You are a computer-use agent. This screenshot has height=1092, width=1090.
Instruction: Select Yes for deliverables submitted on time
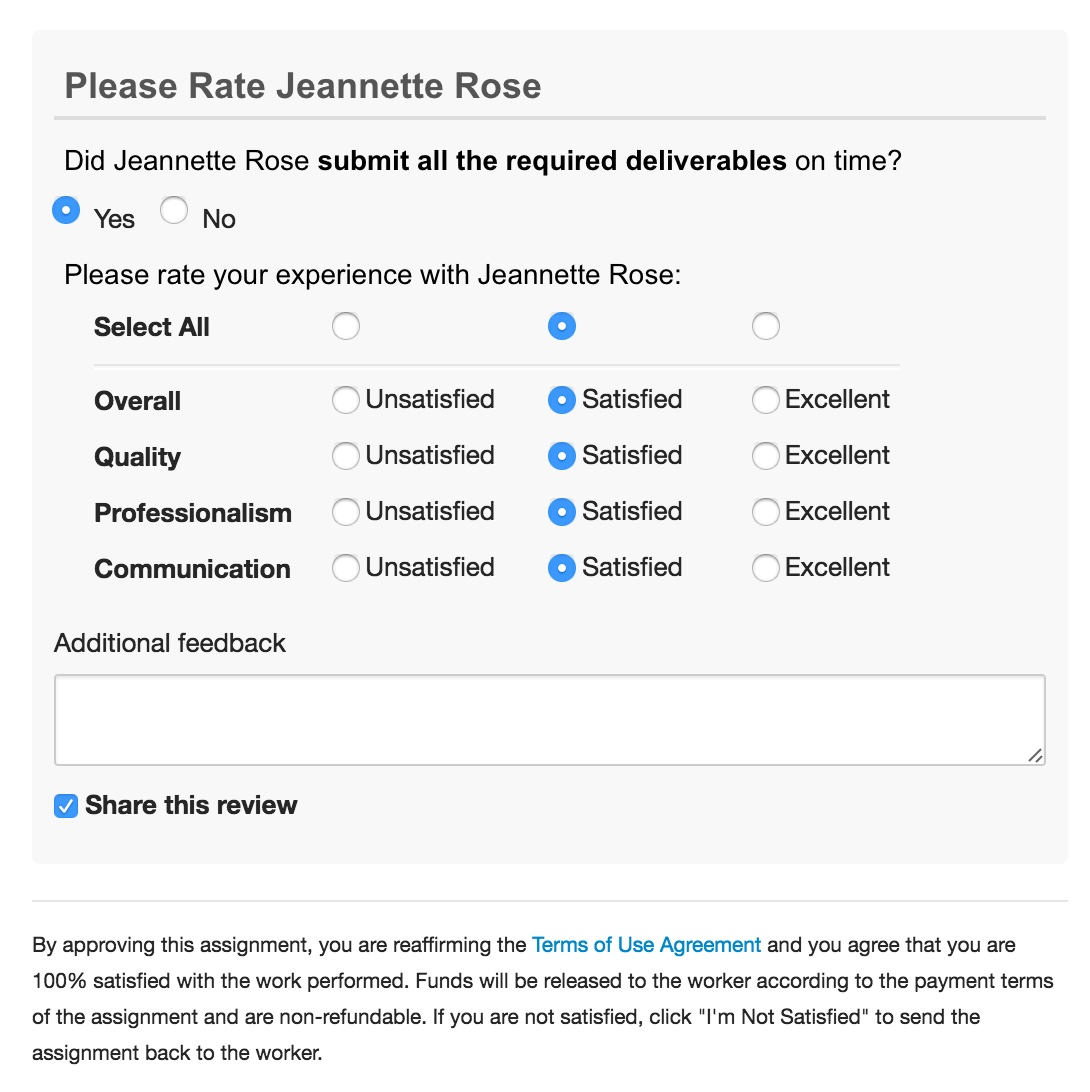point(66,210)
